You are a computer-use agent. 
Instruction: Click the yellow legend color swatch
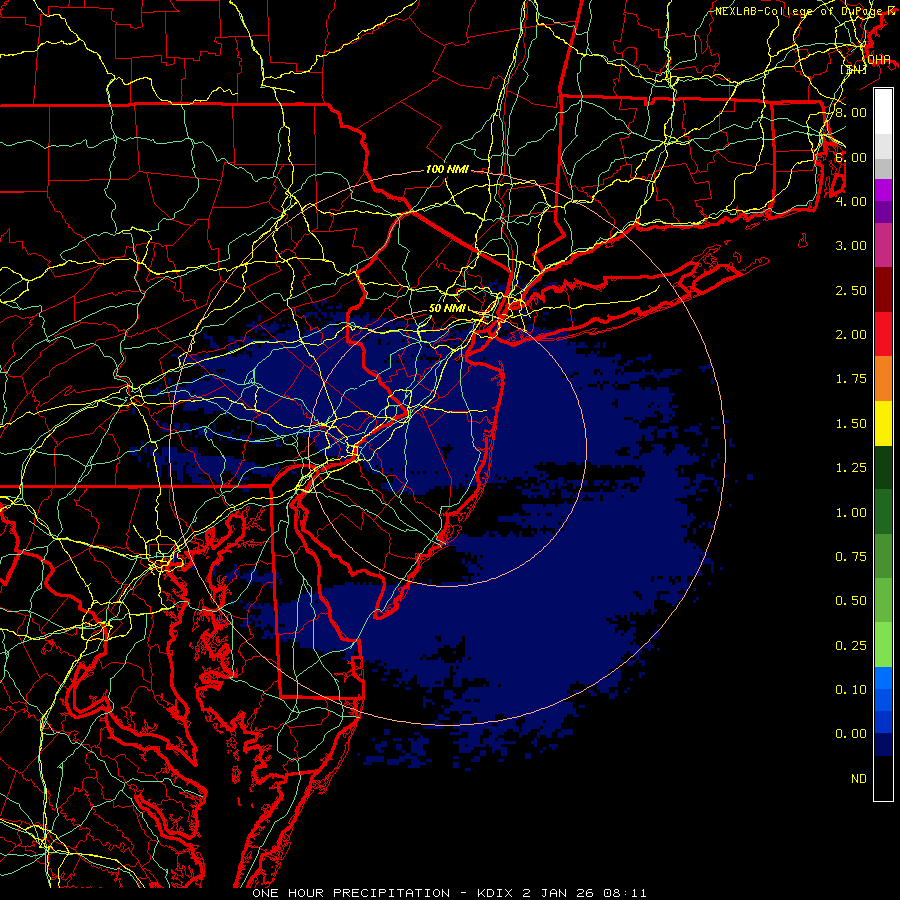click(x=883, y=424)
